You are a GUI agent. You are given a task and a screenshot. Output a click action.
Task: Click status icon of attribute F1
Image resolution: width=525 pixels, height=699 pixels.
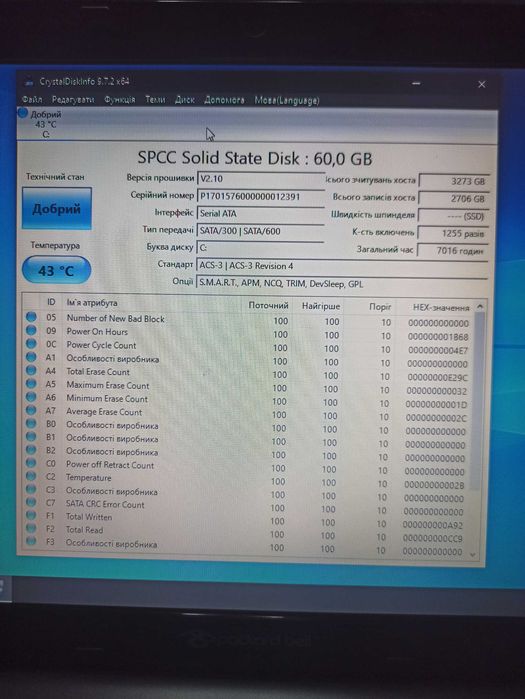coord(31,515)
